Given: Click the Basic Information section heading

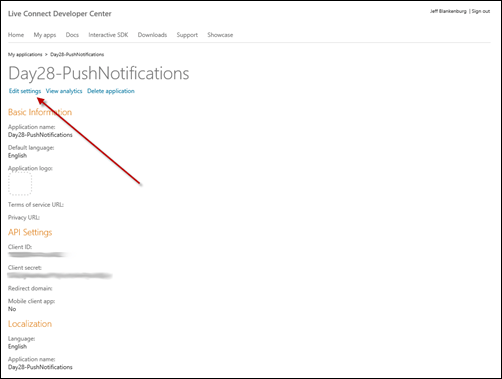Looking at the screenshot, I should (x=40, y=112).
